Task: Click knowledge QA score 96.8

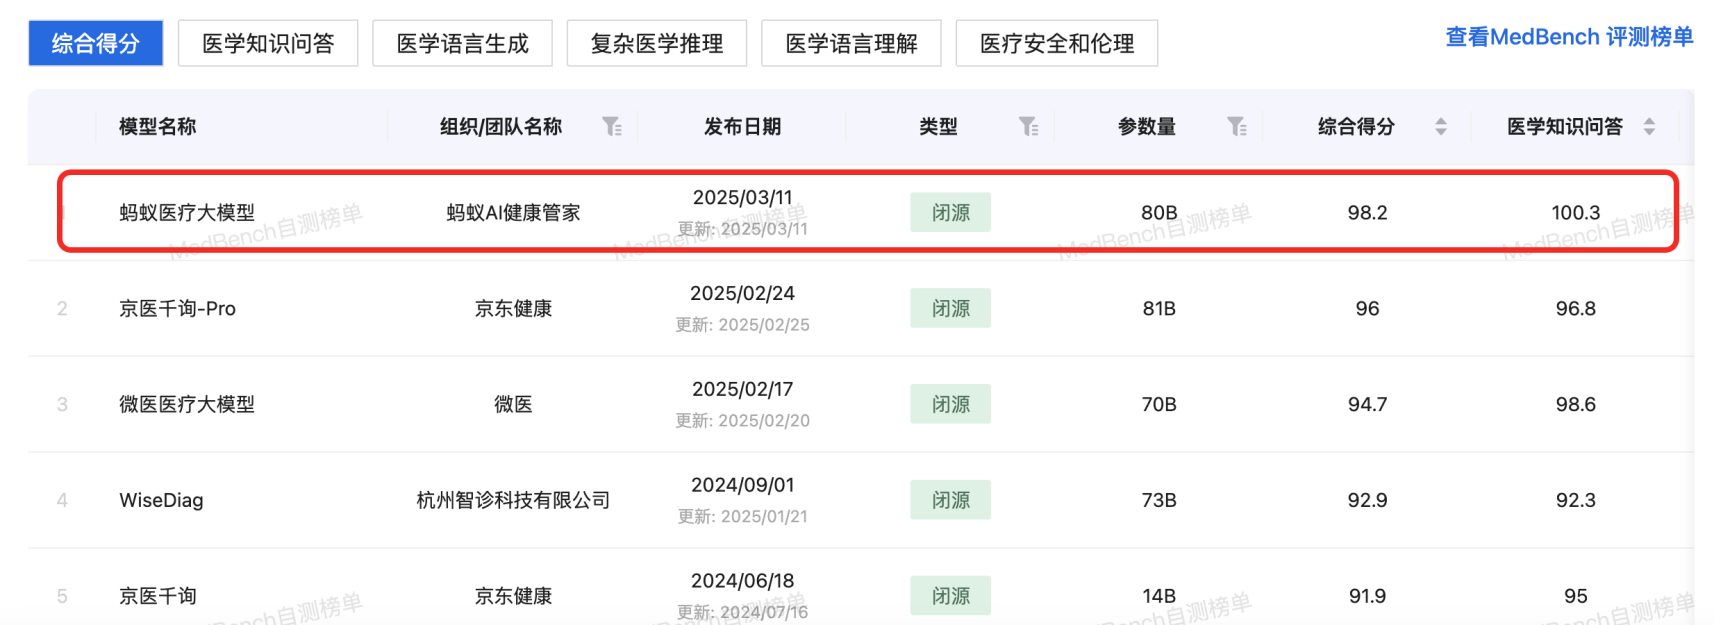Action: tap(1575, 308)
